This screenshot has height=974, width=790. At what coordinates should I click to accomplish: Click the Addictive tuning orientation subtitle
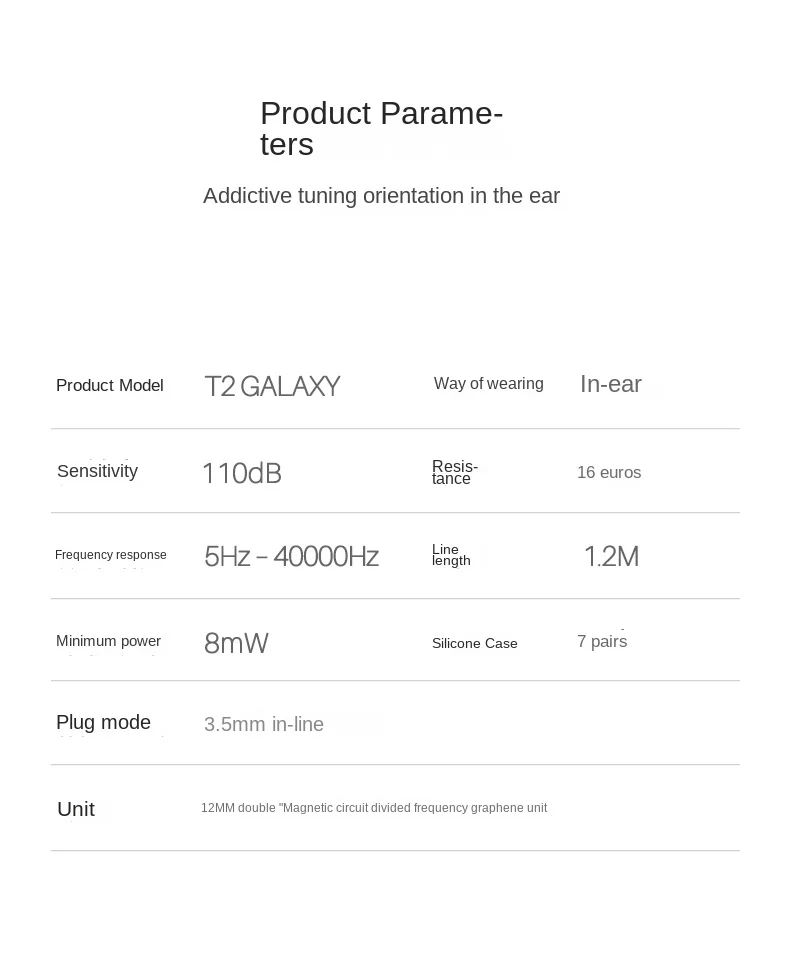[381, 196]
